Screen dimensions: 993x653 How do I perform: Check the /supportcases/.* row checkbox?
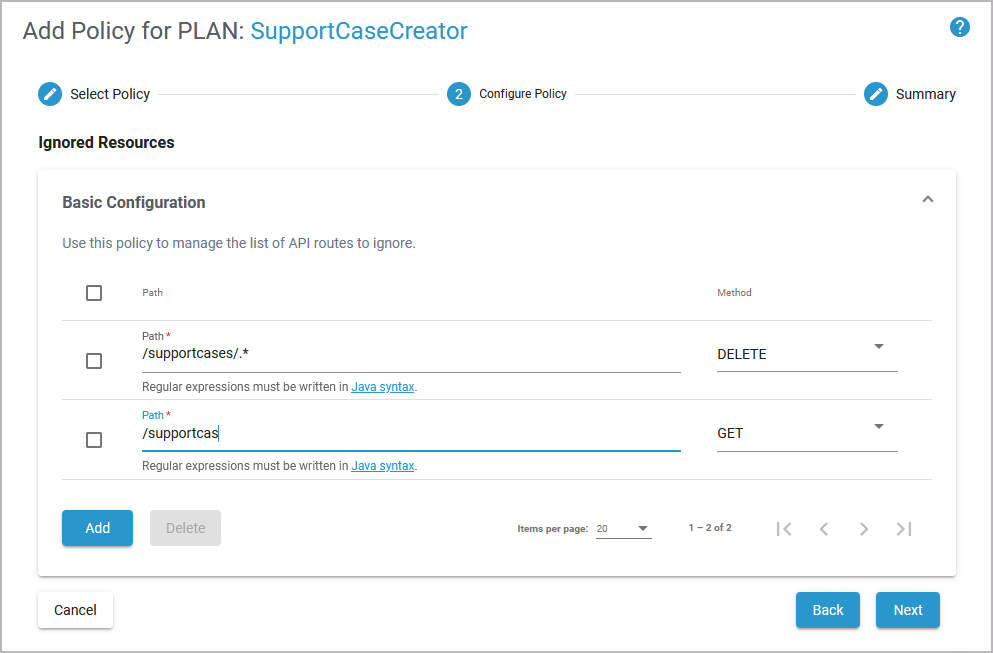(x=94, y=361)
